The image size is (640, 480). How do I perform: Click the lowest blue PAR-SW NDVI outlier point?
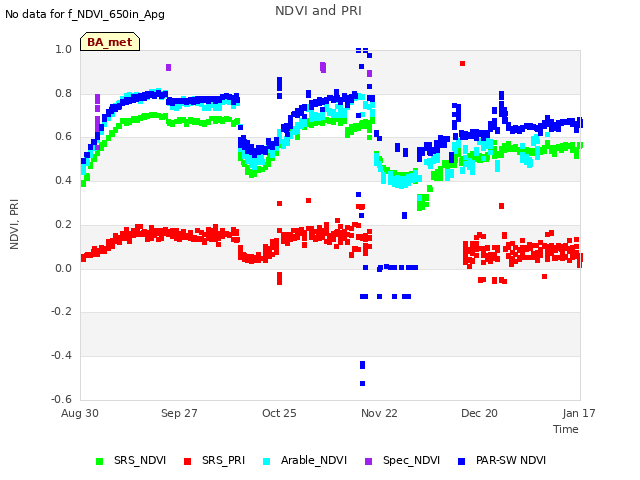coord(362,383)
